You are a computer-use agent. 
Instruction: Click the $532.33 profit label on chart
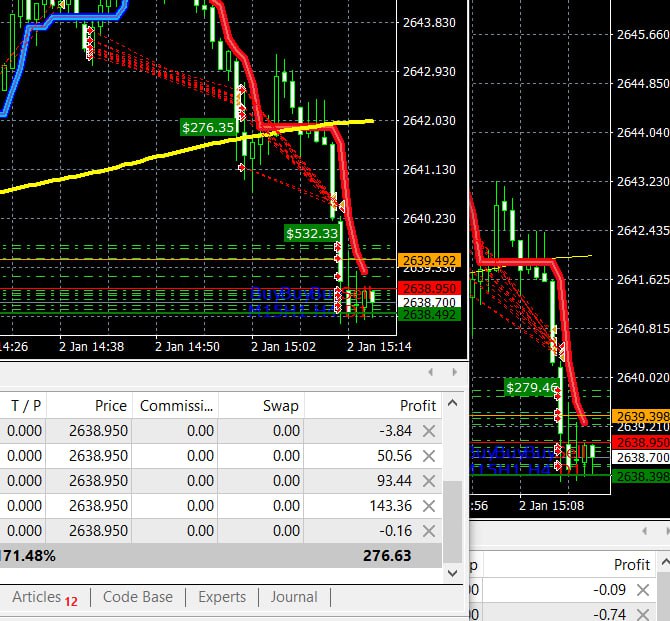312,233
